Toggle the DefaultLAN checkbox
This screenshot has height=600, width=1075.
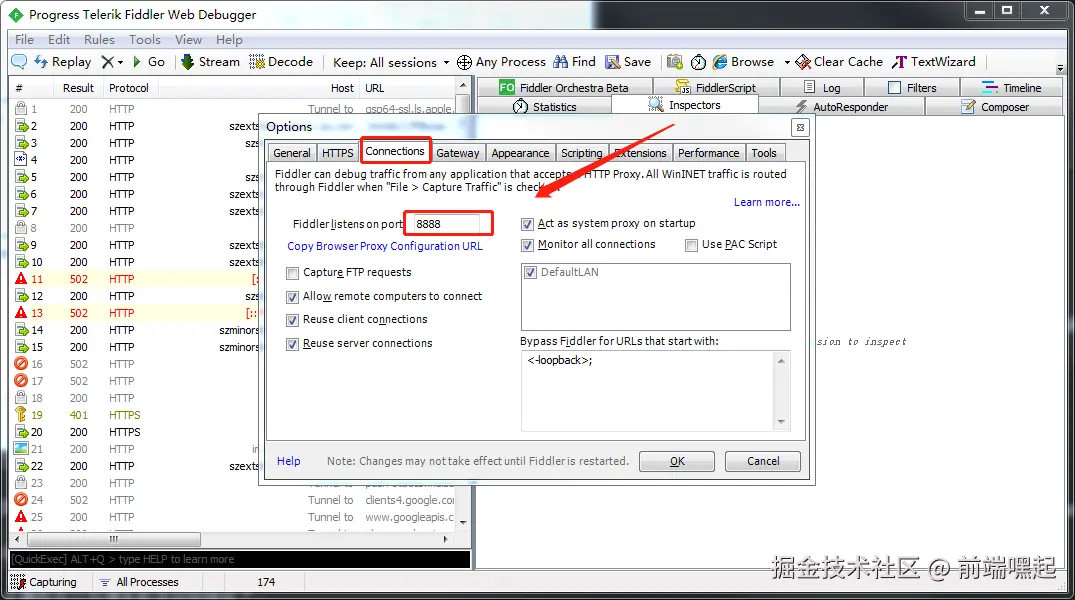531,272
